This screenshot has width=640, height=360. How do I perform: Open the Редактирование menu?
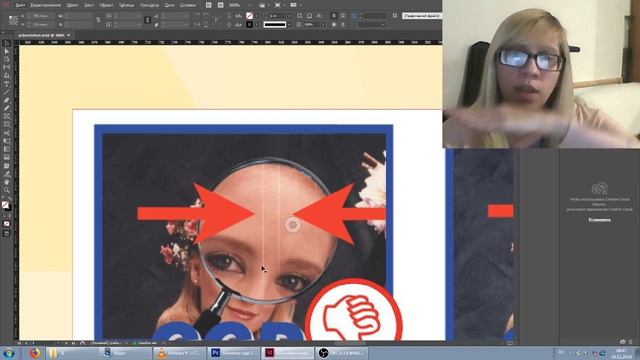point(46,5)
